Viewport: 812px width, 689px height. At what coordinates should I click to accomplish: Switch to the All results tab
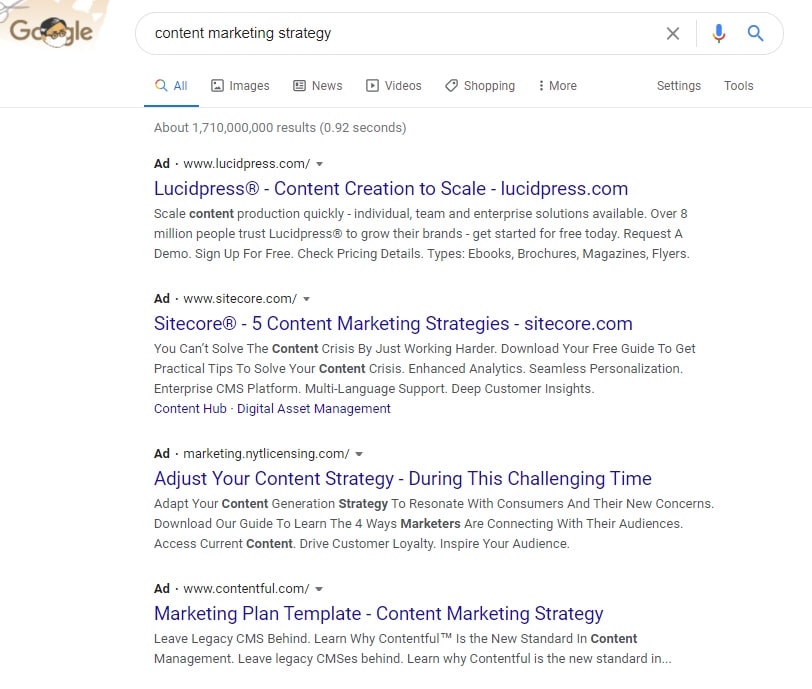(171, 86)
